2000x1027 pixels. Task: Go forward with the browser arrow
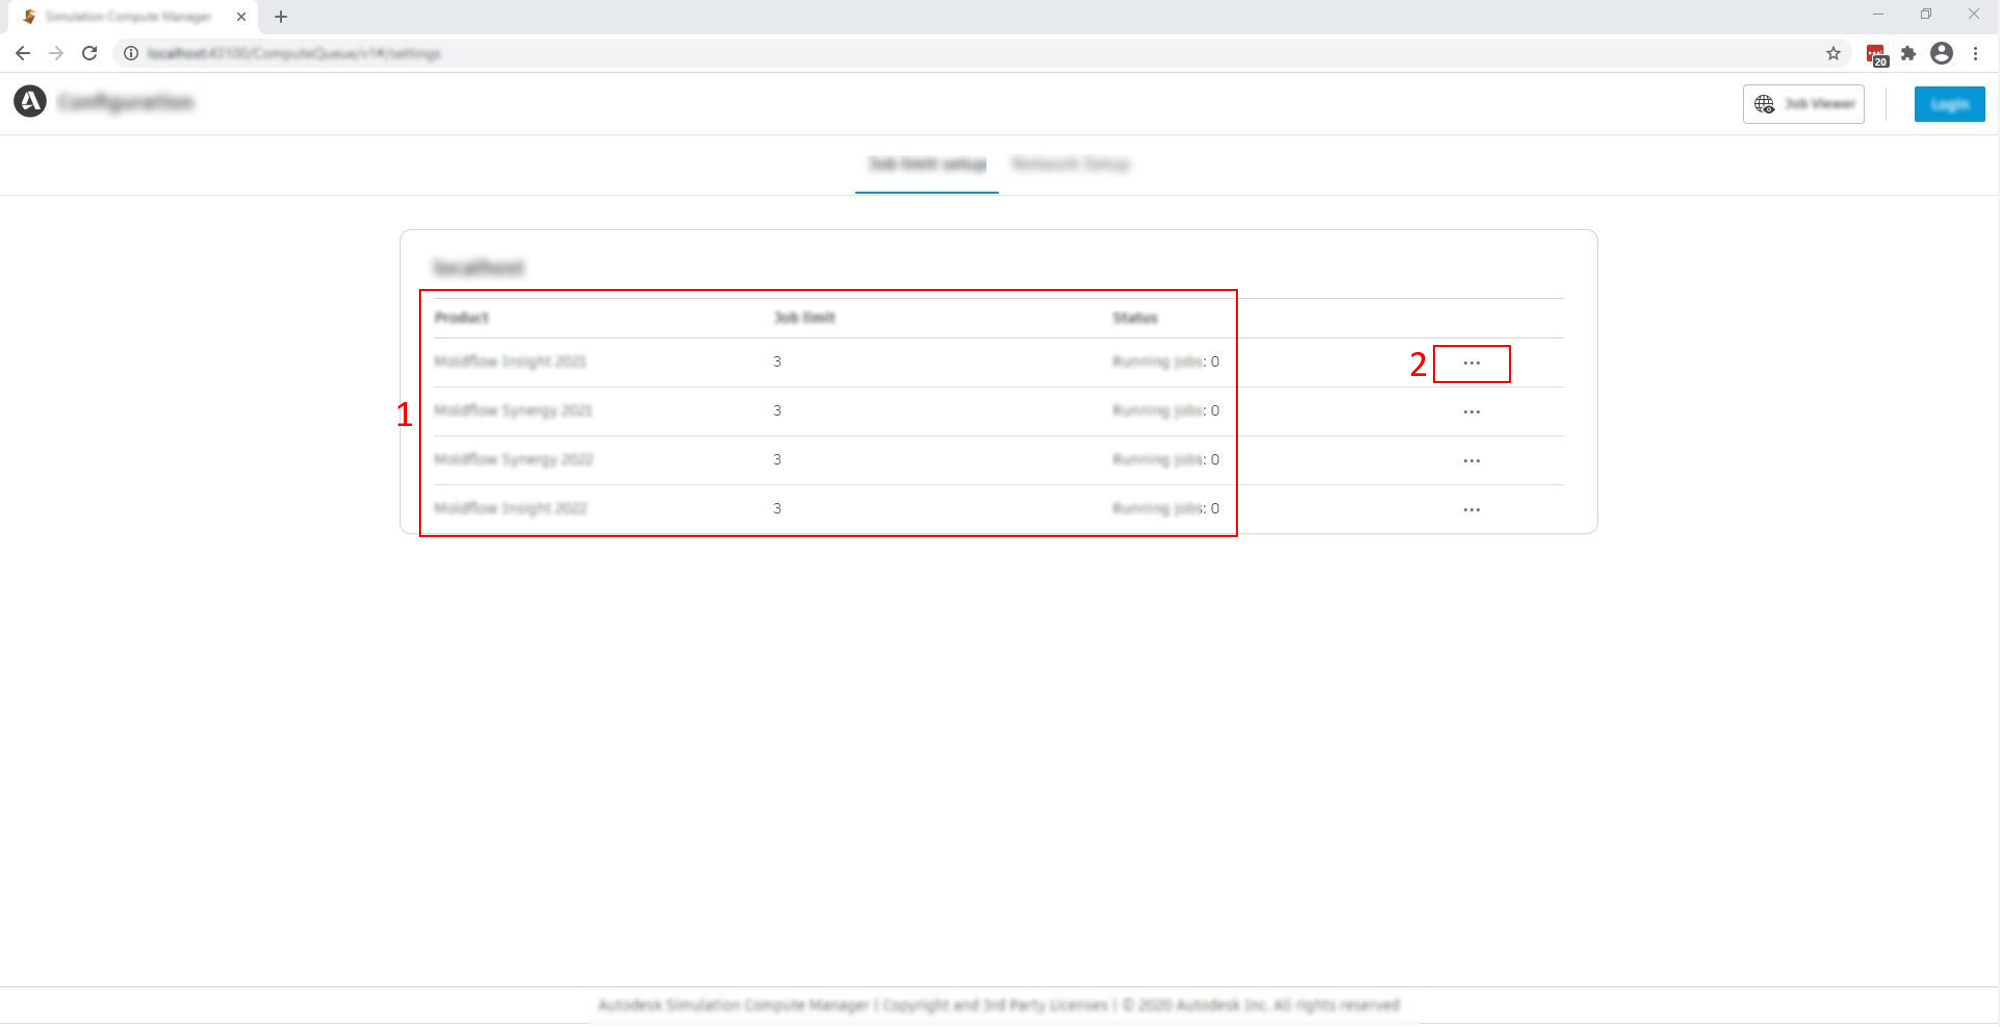pyautogui.click(x=56, y=53)
